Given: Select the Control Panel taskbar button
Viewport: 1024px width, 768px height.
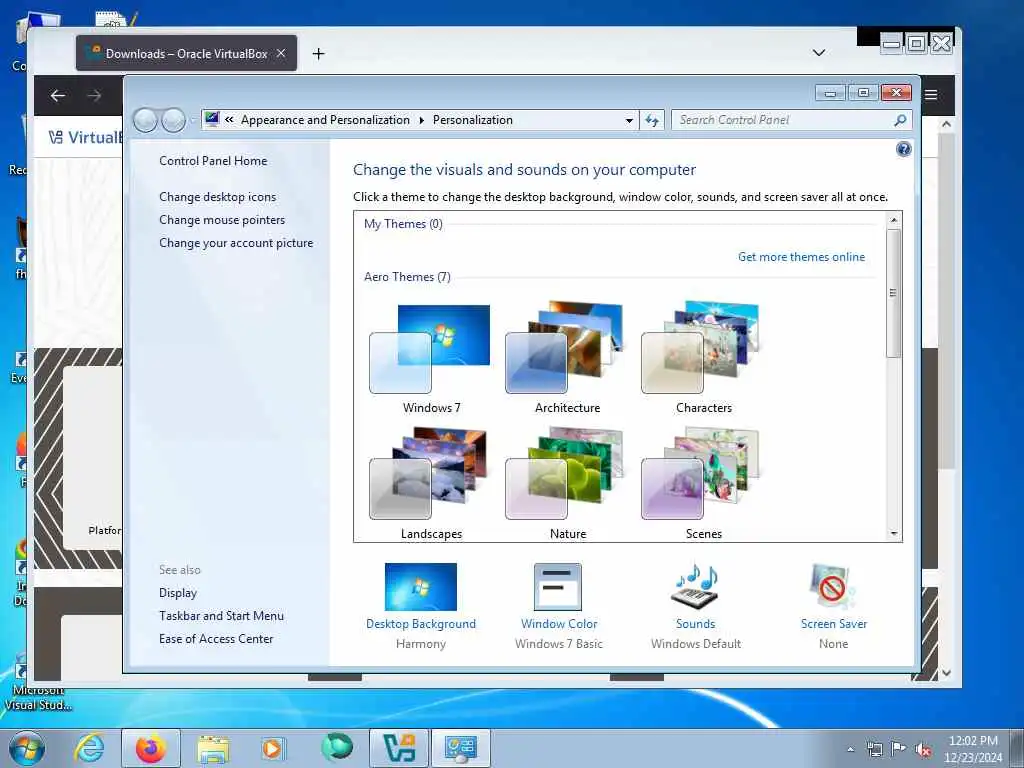Looking at the screenshot, I should tap(461, 748).
